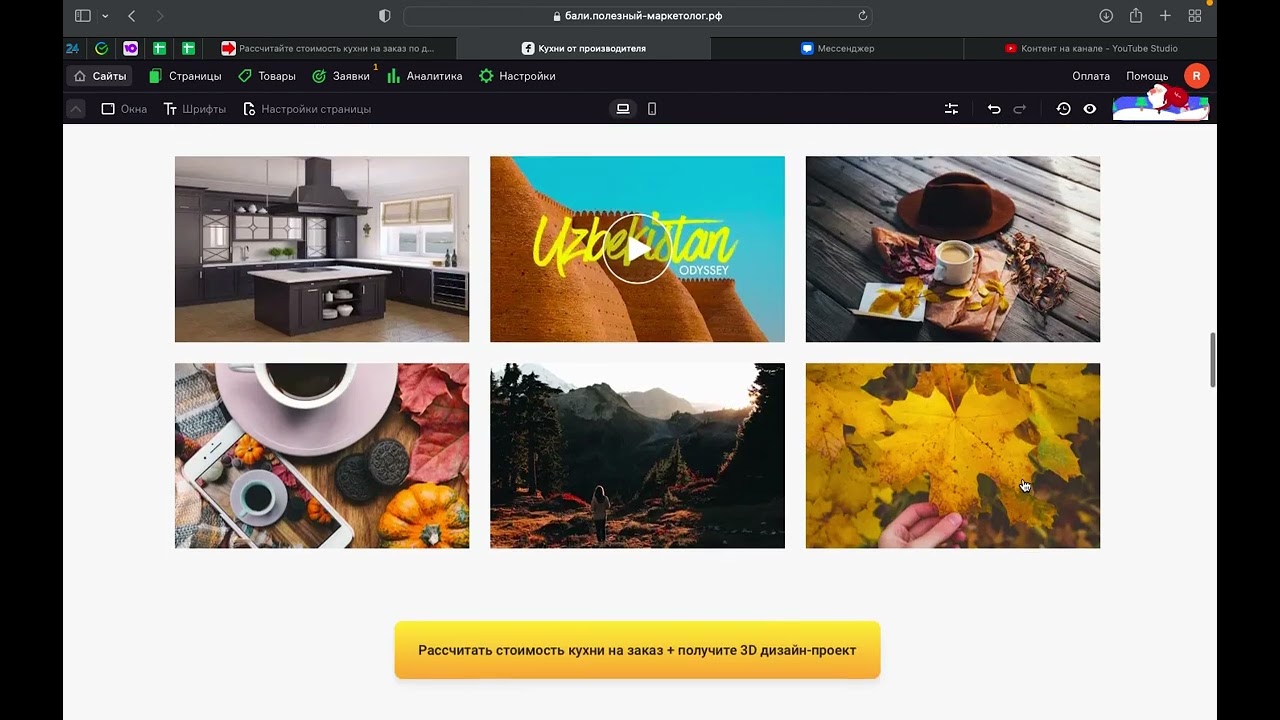The image size is (1280, 720).
Task: Open version history clock icon
Action: click(1063, 109)
